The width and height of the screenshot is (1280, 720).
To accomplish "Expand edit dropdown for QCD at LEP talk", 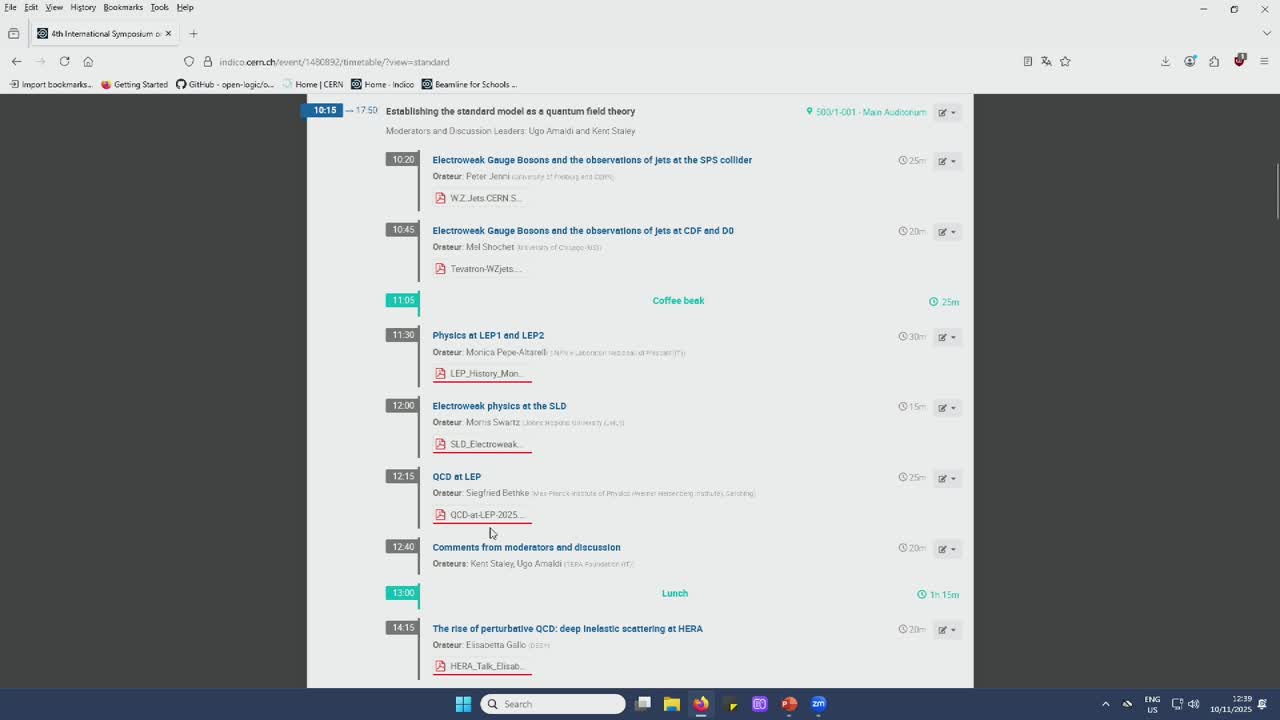I will coord(946,478).
